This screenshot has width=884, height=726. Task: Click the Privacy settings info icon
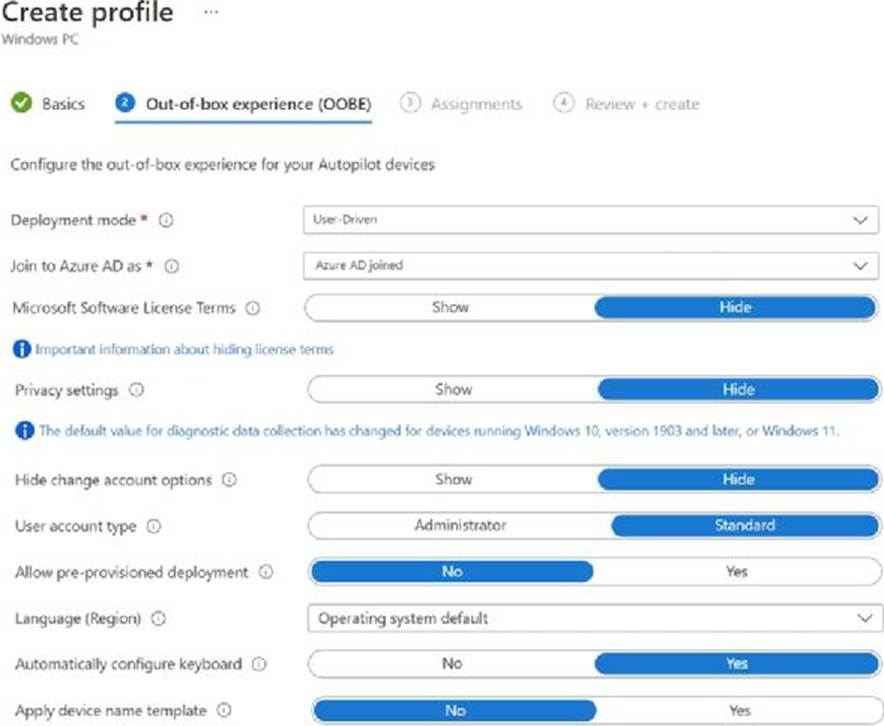point(136,390)
